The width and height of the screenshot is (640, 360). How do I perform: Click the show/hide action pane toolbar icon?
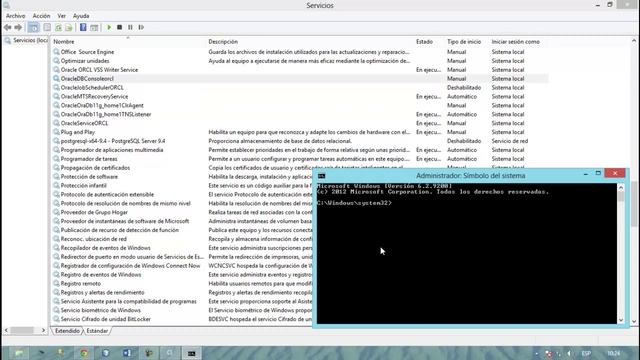coord(94,27)
